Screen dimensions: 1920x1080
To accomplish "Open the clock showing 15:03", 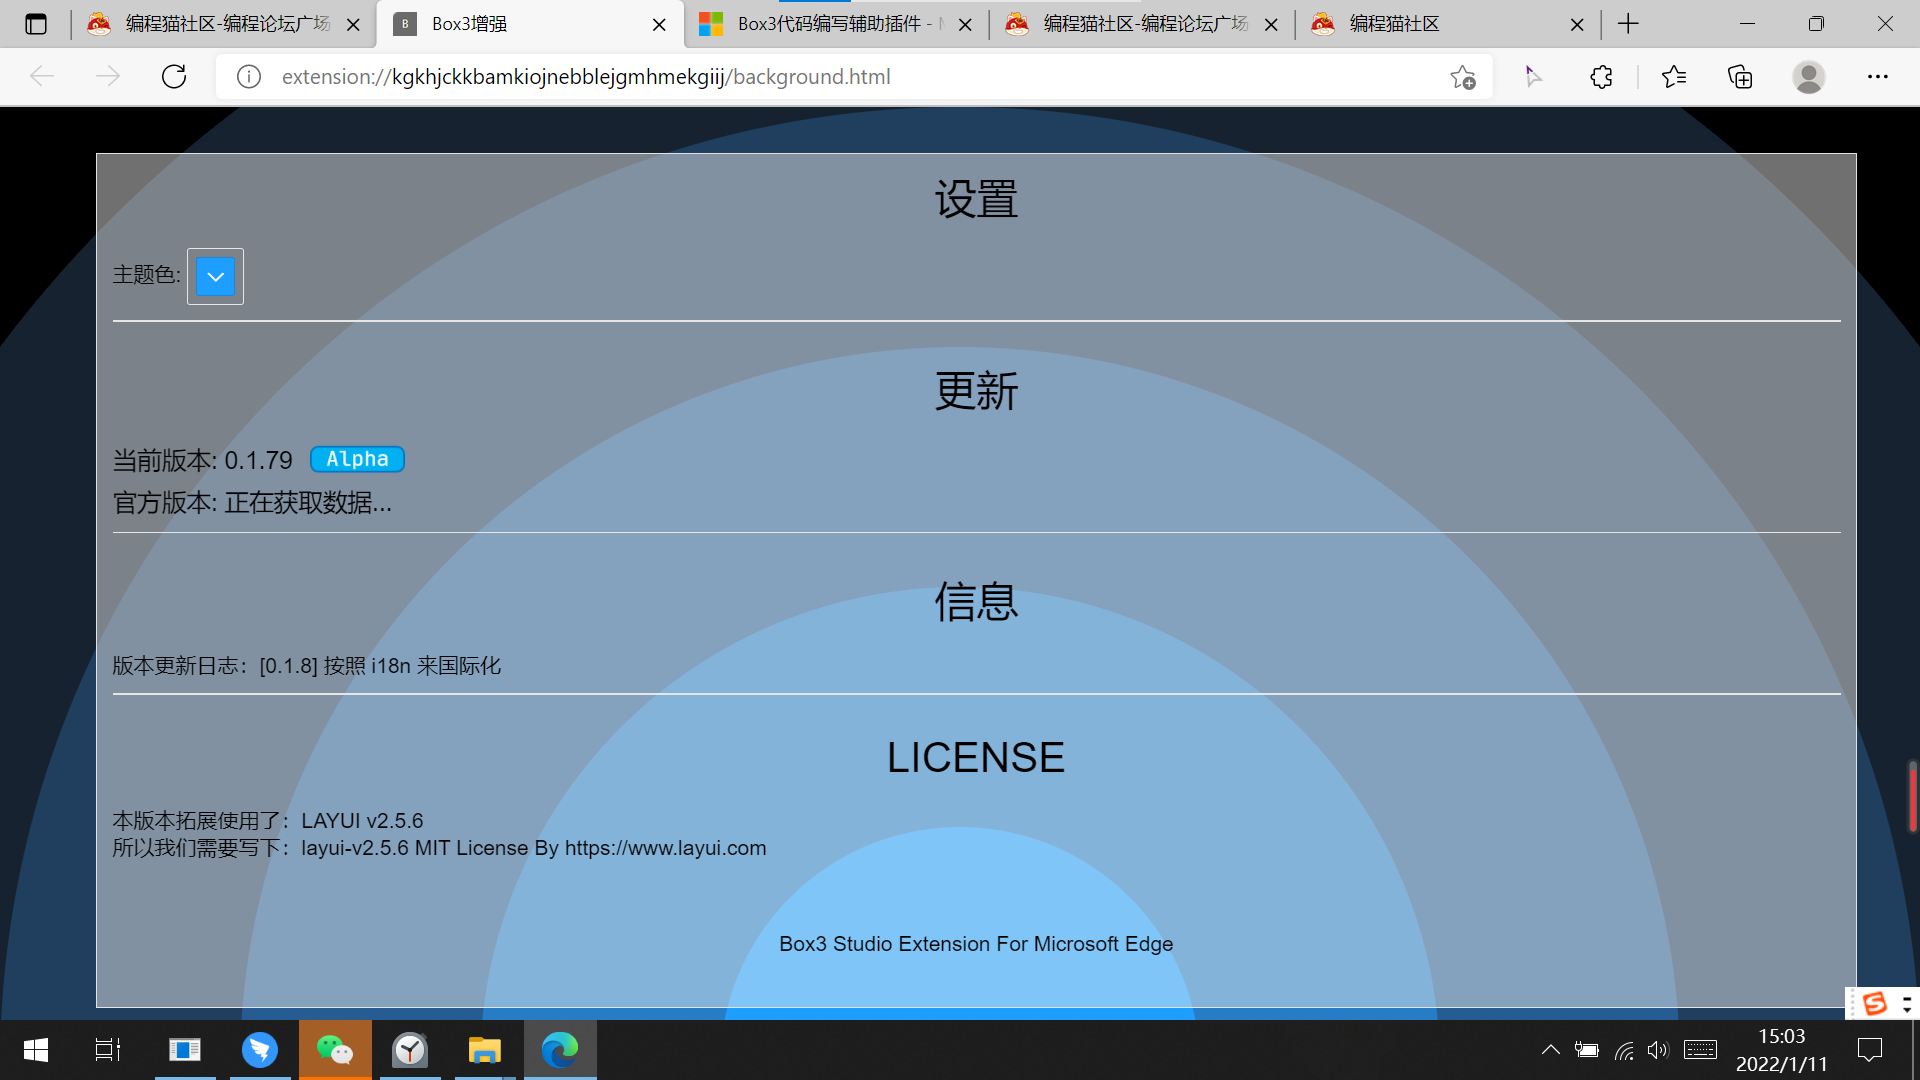I will click(x=1782, y=1050).
